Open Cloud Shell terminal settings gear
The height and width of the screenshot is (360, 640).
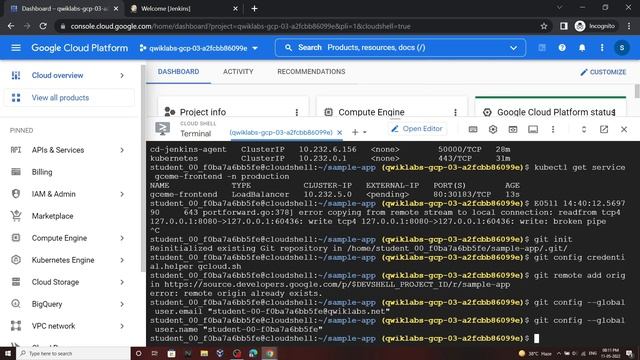coord(493,129)
